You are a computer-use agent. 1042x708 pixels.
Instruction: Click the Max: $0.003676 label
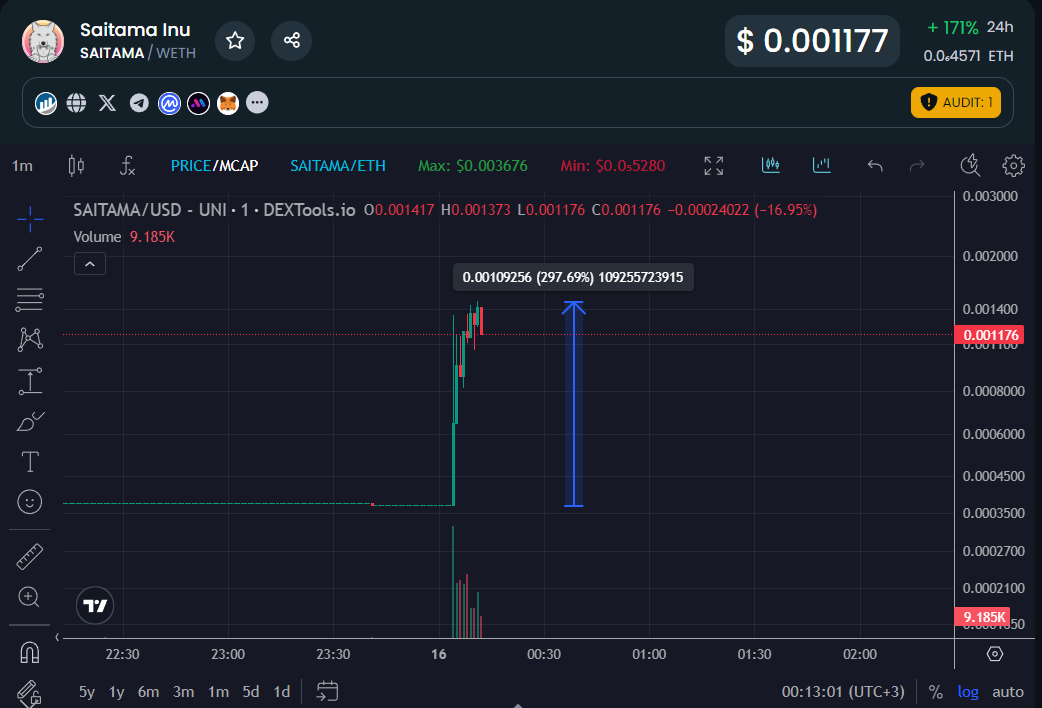[472, 166]
